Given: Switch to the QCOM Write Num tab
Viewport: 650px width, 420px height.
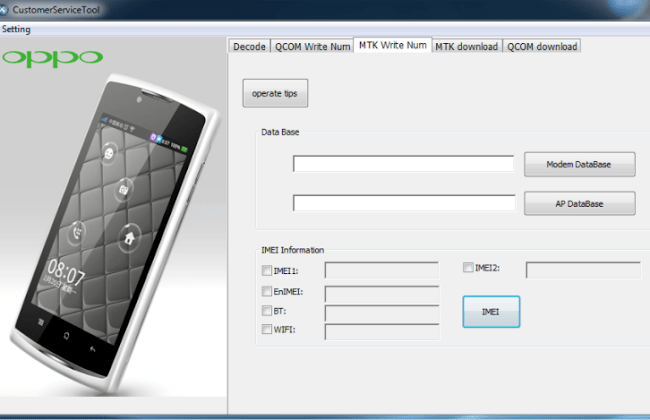Looking at the screenshot, I should [x=312, y=46].
